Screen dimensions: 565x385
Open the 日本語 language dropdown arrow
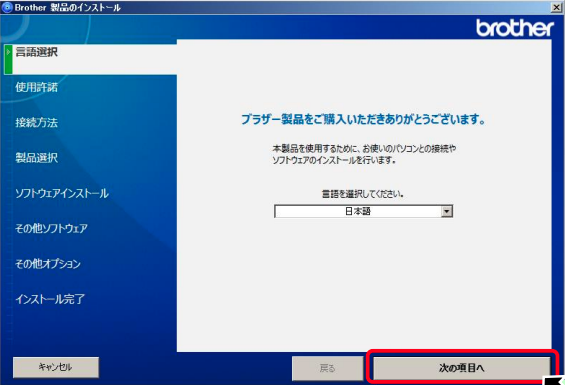447,211
